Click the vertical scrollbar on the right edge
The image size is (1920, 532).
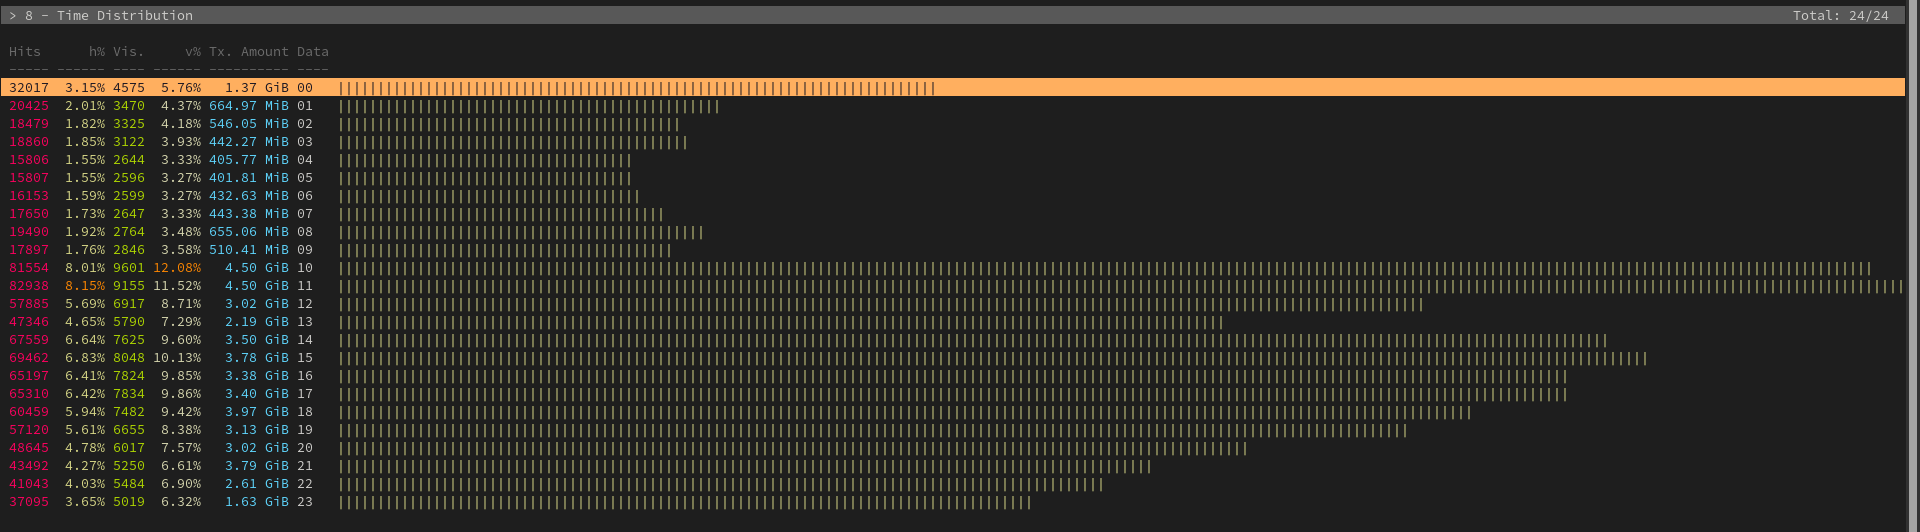tap(1913, 266)
